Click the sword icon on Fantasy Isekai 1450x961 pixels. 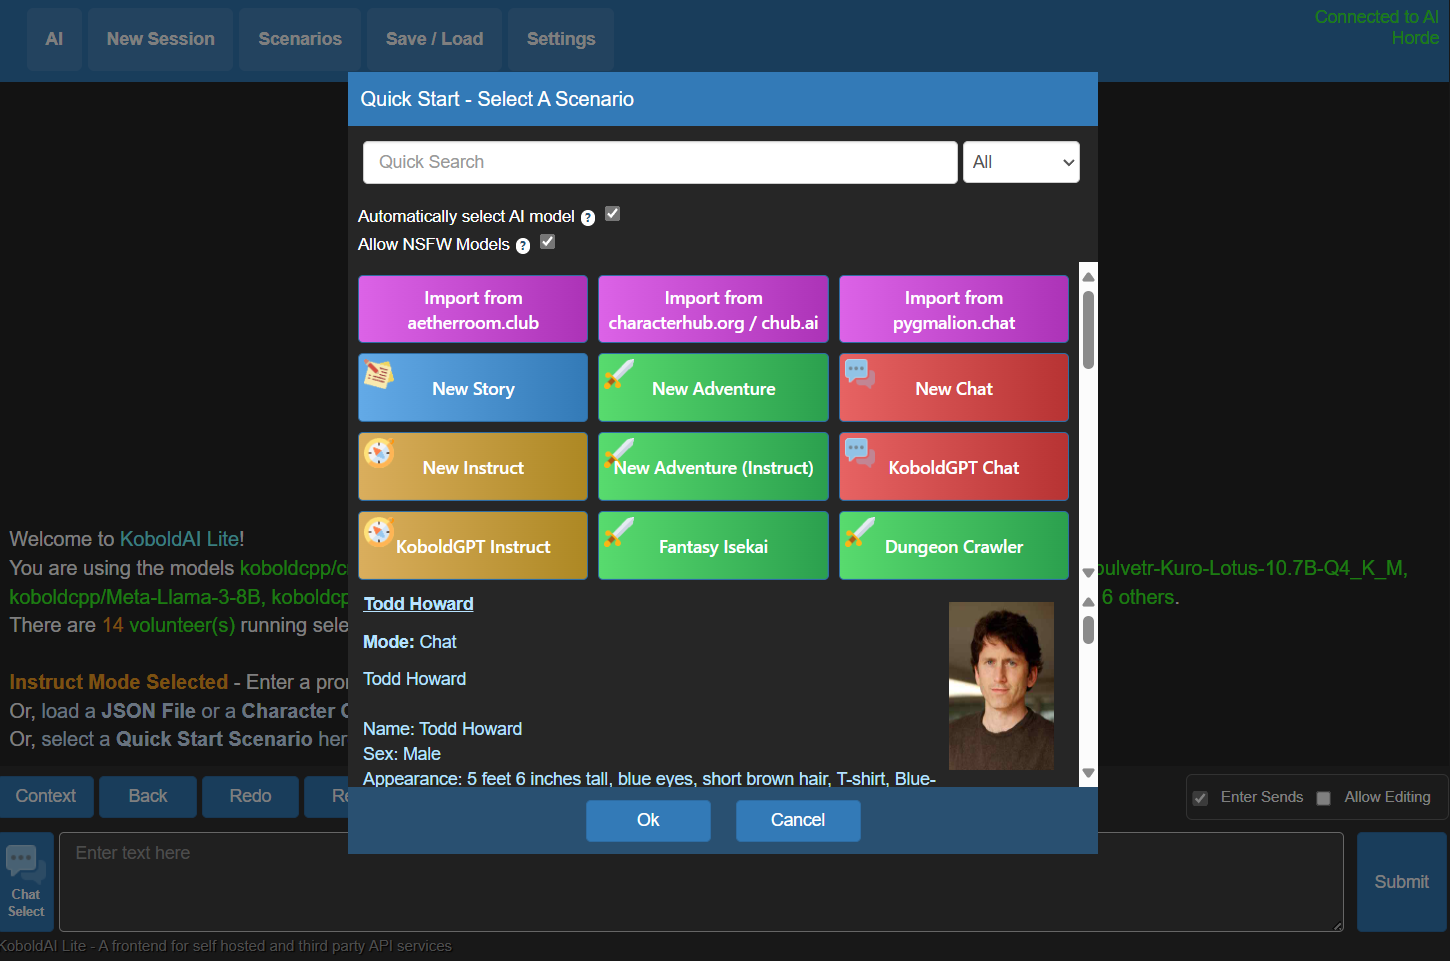[x=619, y=531]
